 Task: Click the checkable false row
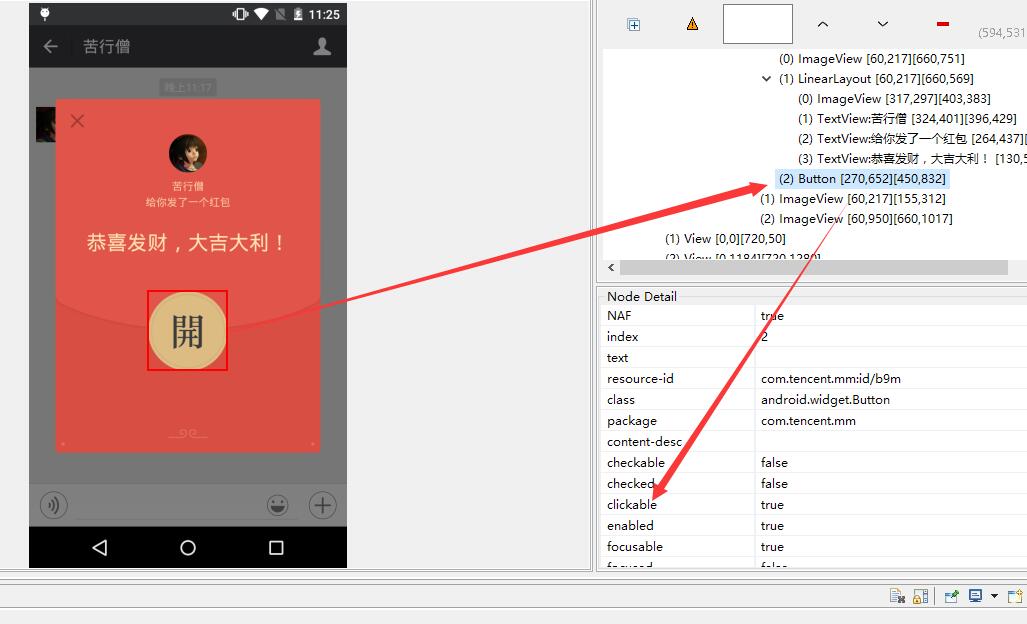[813, 462]
